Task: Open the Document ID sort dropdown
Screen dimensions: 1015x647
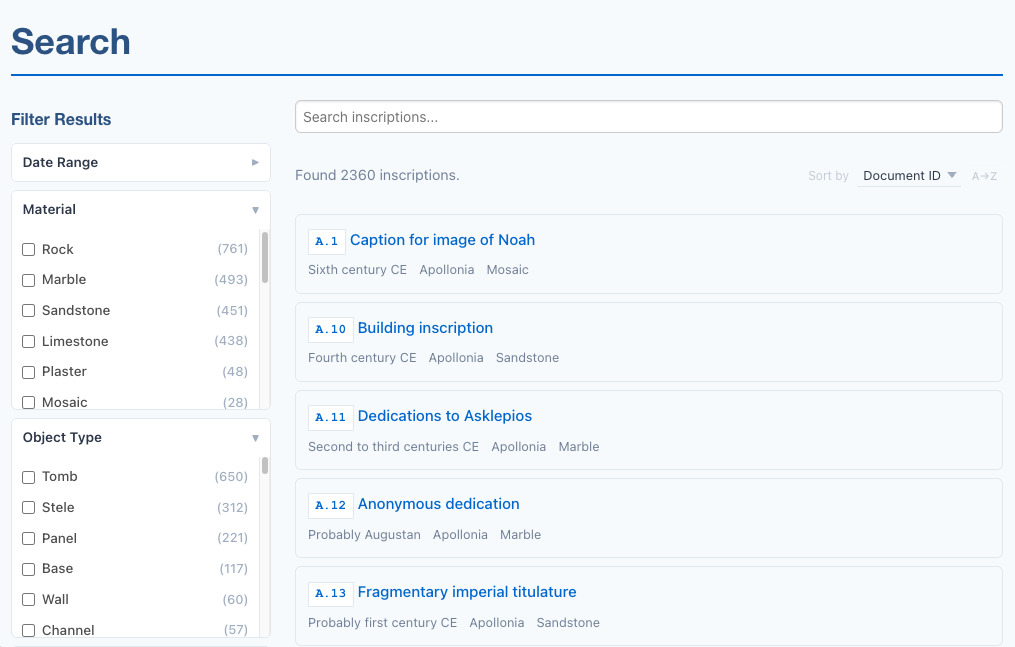Action: pos(909,176)
